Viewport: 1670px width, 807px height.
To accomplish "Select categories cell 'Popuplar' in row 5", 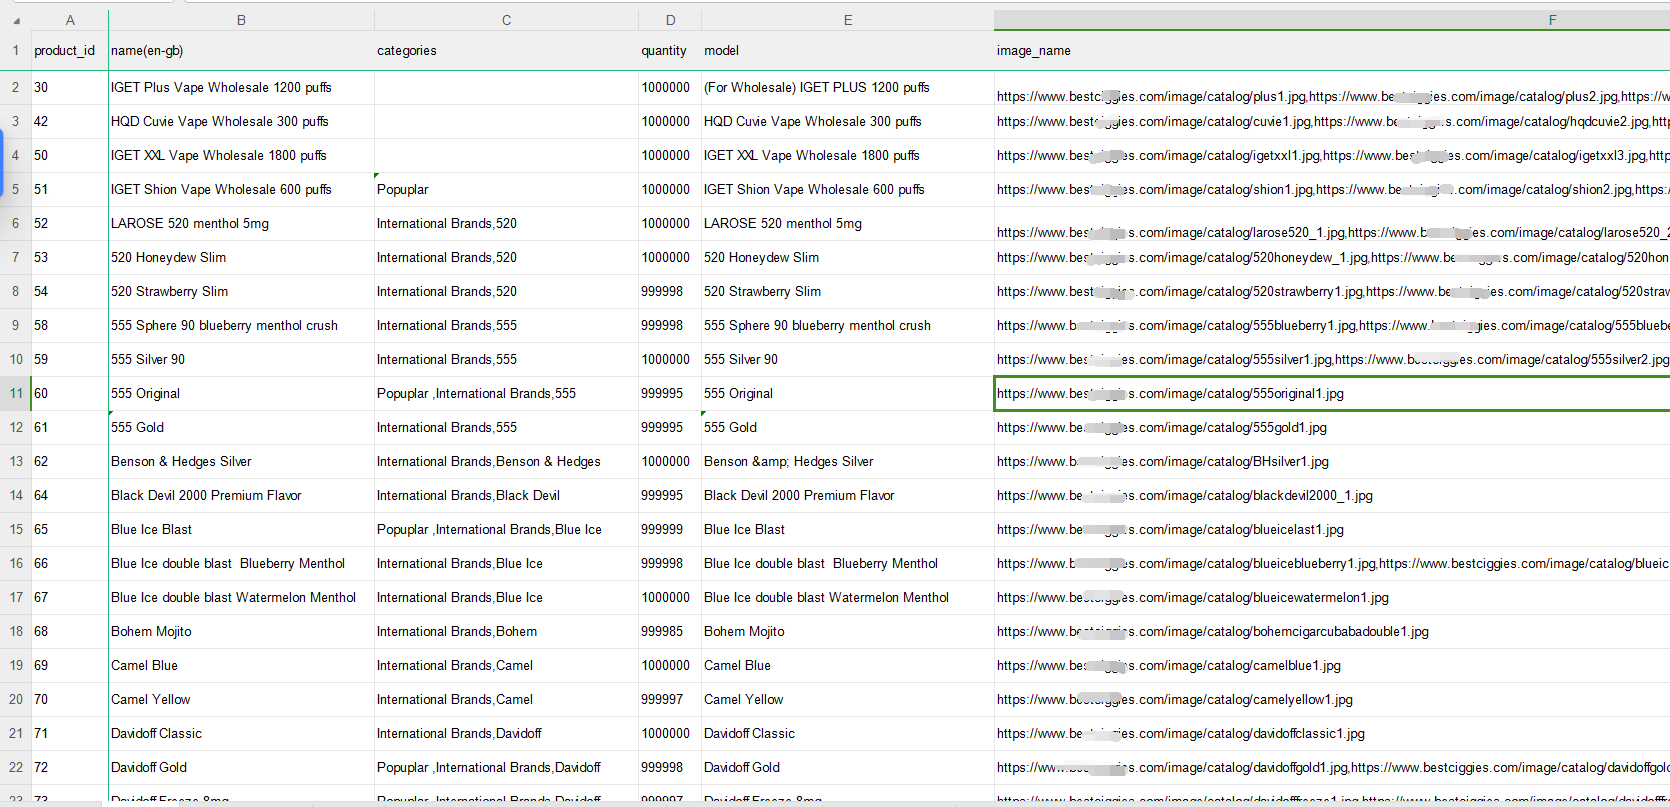I will point(506,189).
